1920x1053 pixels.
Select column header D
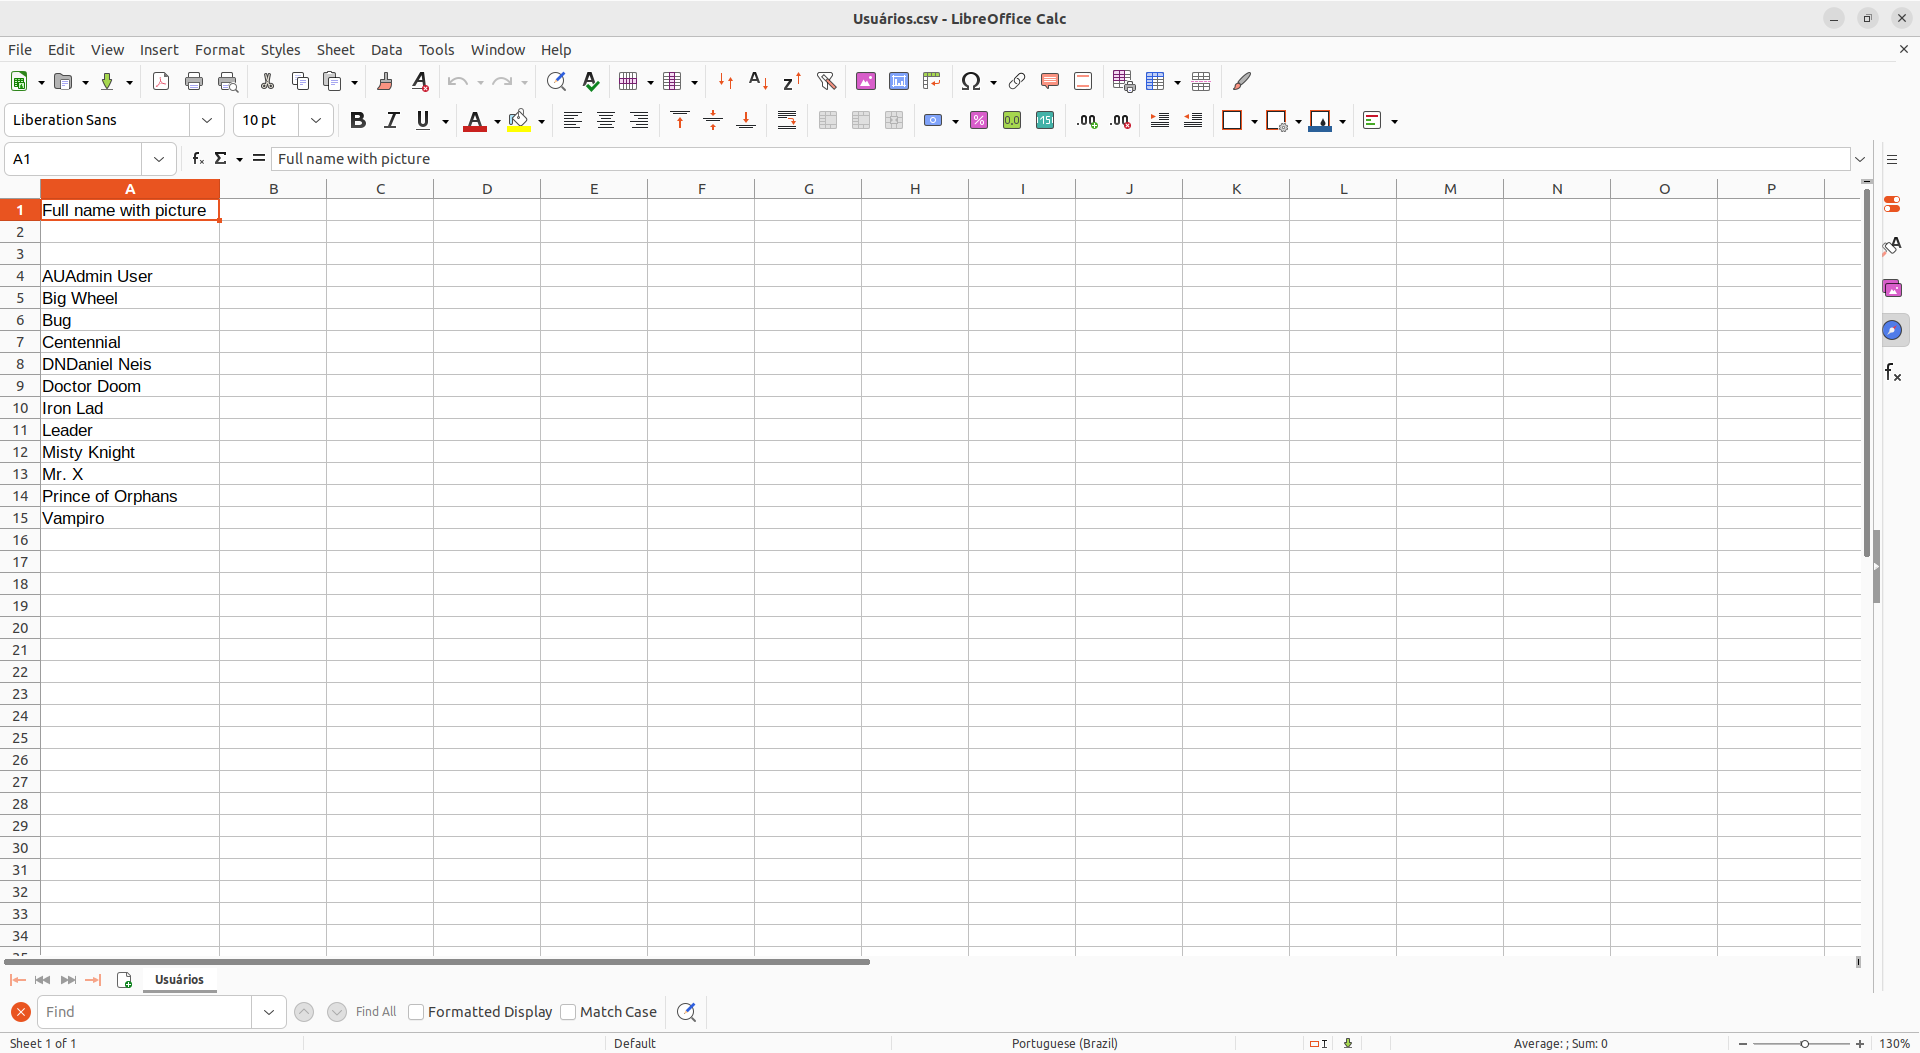point(487,189)
